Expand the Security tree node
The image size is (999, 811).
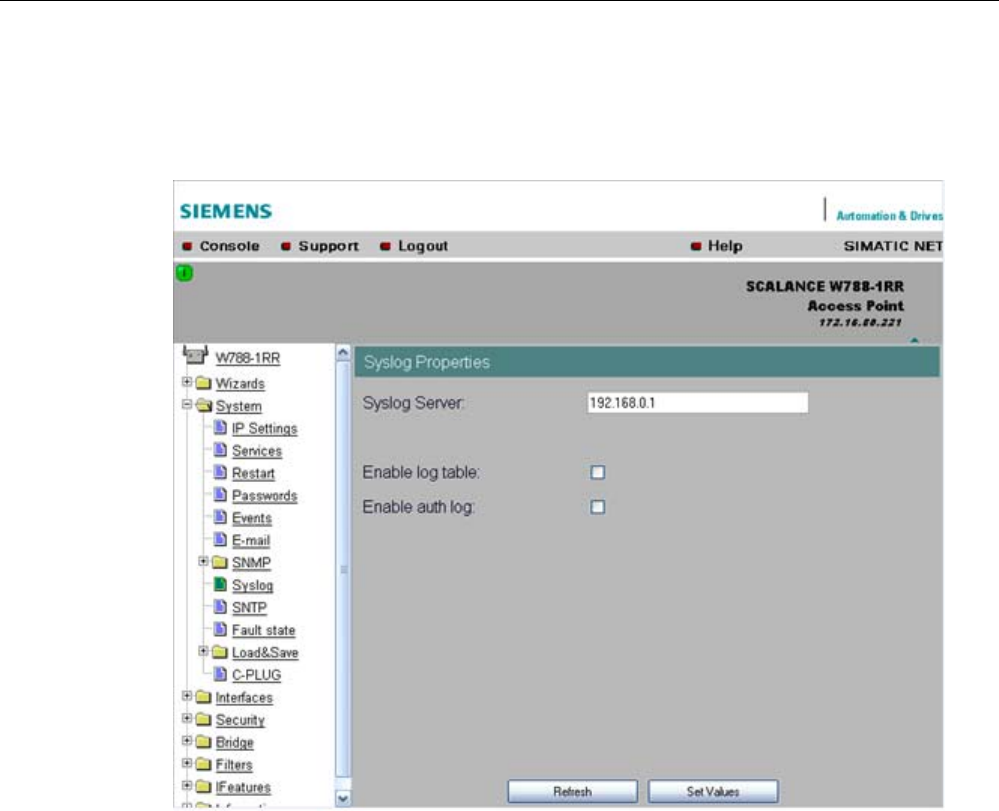[187, 717]
